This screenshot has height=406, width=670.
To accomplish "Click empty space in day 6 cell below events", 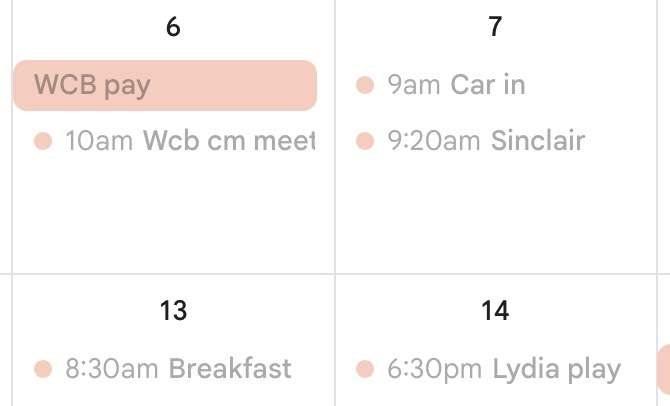I will point(173,214).
